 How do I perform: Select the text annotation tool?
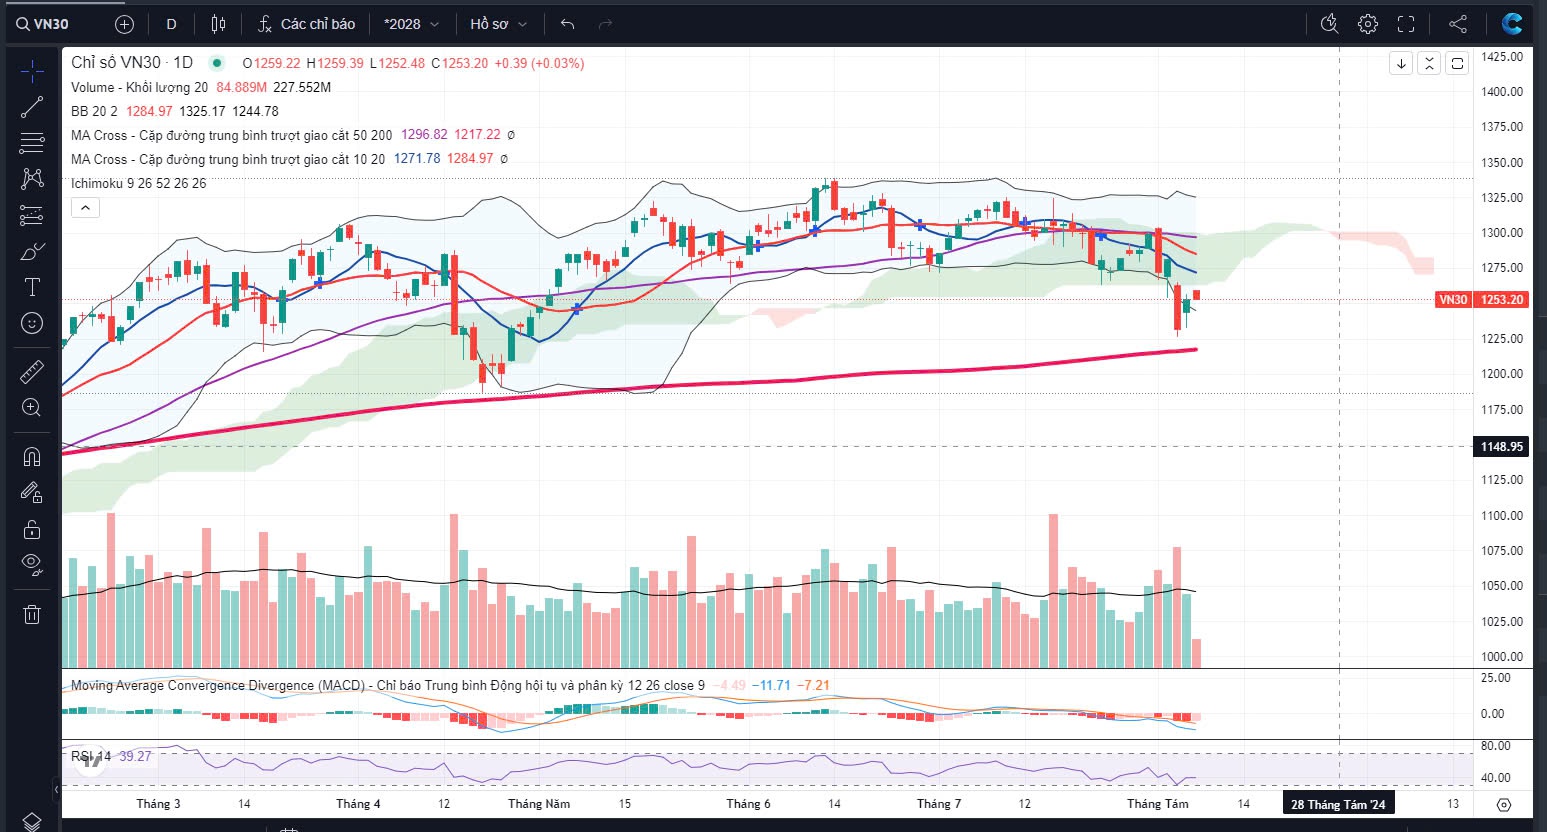point(32,287)
